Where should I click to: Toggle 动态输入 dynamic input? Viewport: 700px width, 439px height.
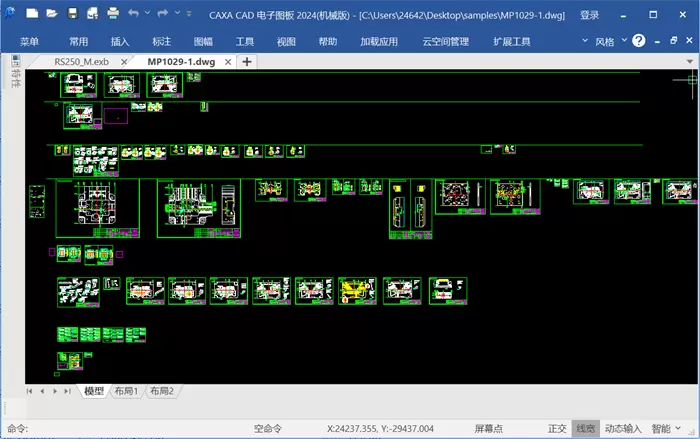click(x=623, y=428)
